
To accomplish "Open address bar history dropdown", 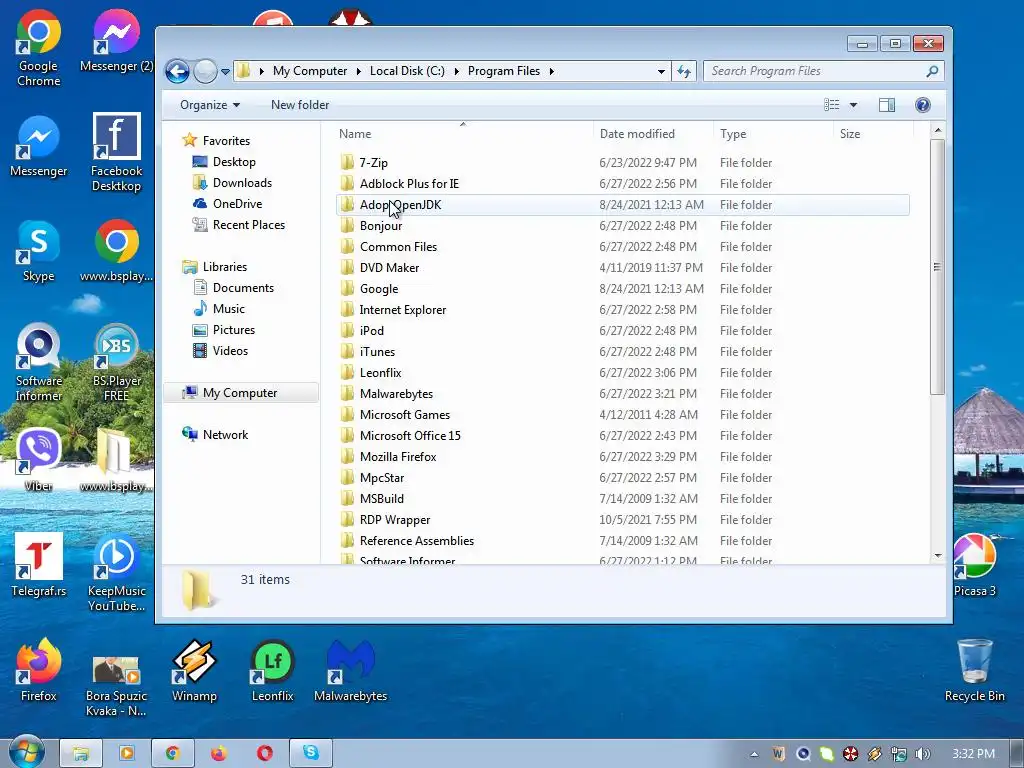I will click(x=661, y=71).
